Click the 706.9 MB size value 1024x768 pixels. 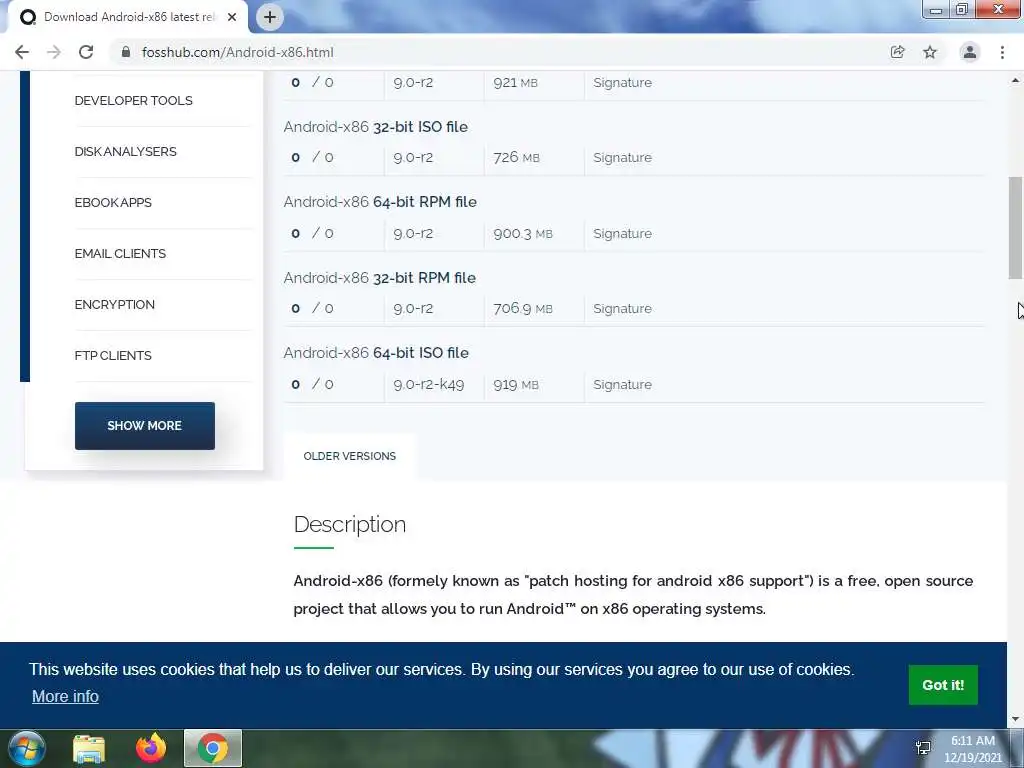522,308
